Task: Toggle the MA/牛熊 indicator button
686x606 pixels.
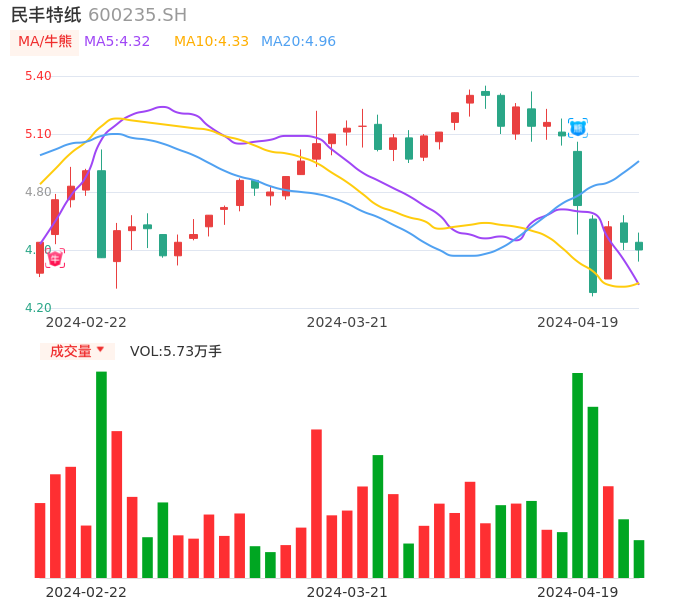Action: pos(45,41)
